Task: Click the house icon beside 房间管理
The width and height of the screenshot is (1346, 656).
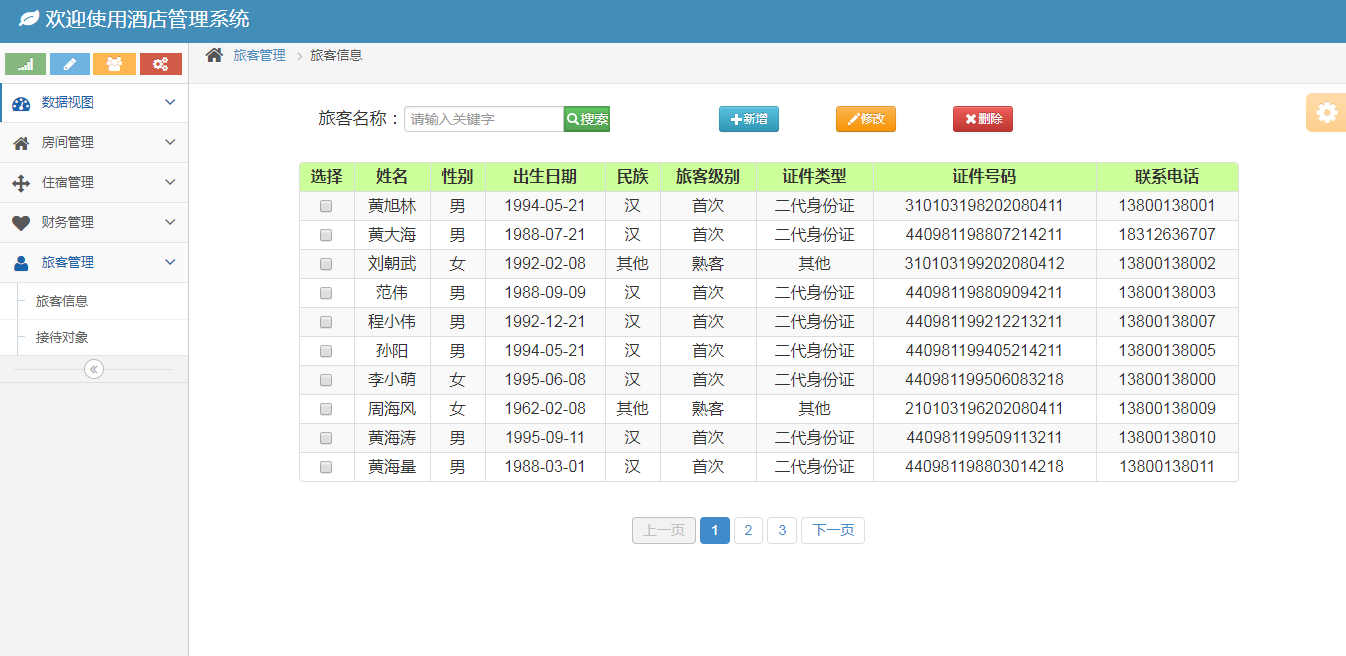Action: 21,143
